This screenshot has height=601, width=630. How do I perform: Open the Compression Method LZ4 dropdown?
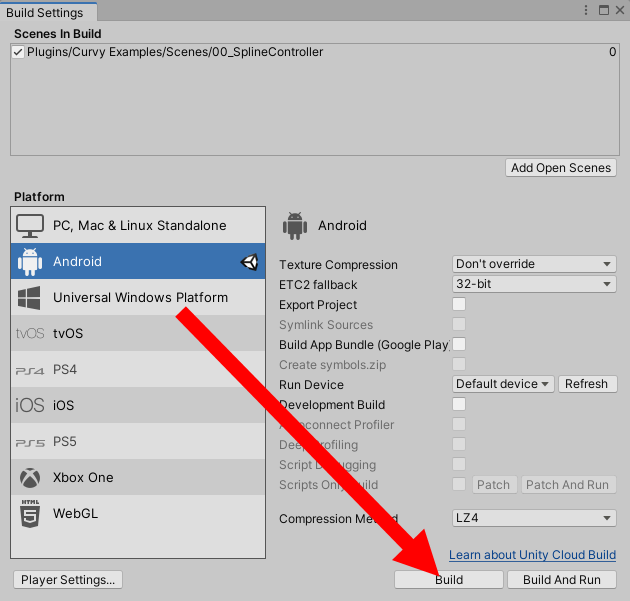pos(534,518)
